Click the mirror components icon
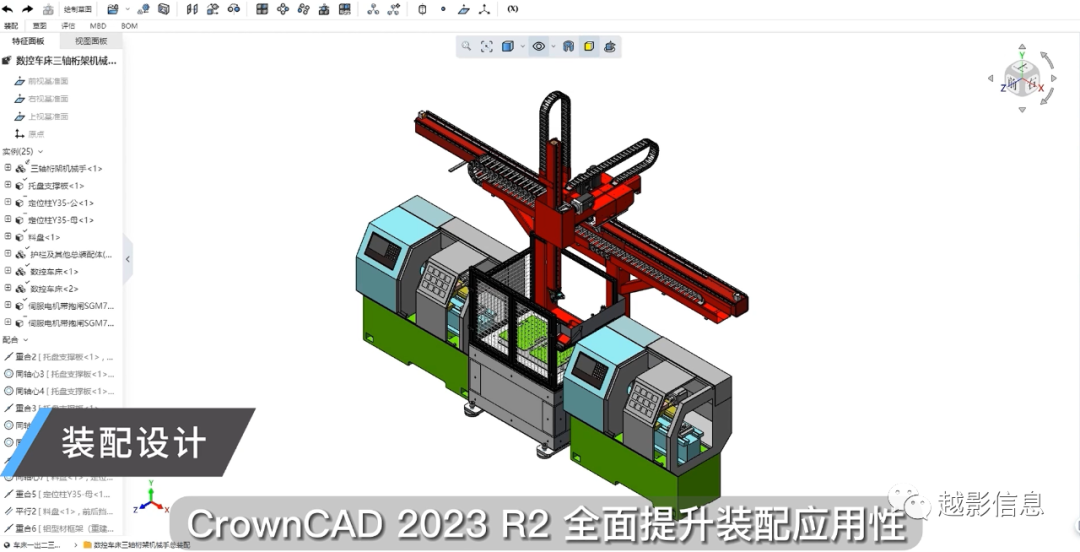The width and height of the screenshot is (1080, 552). tap(192, 9)
